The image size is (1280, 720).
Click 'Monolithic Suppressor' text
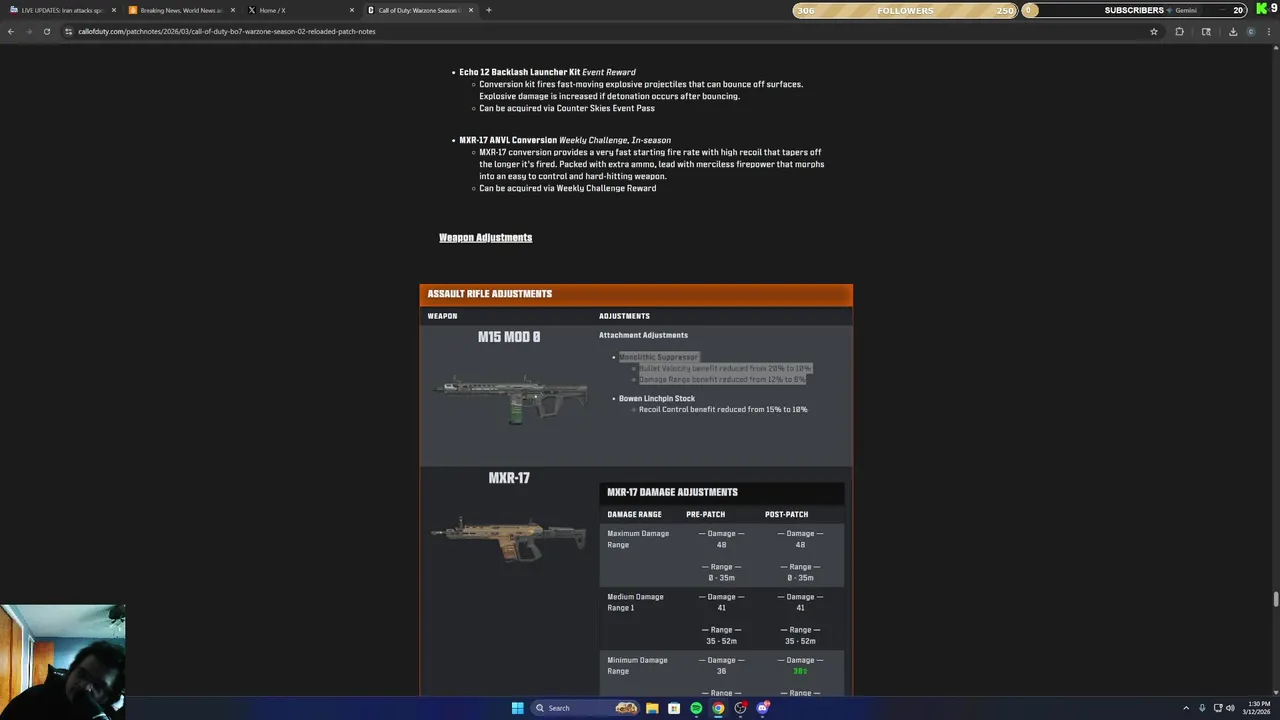pos(657,357)
